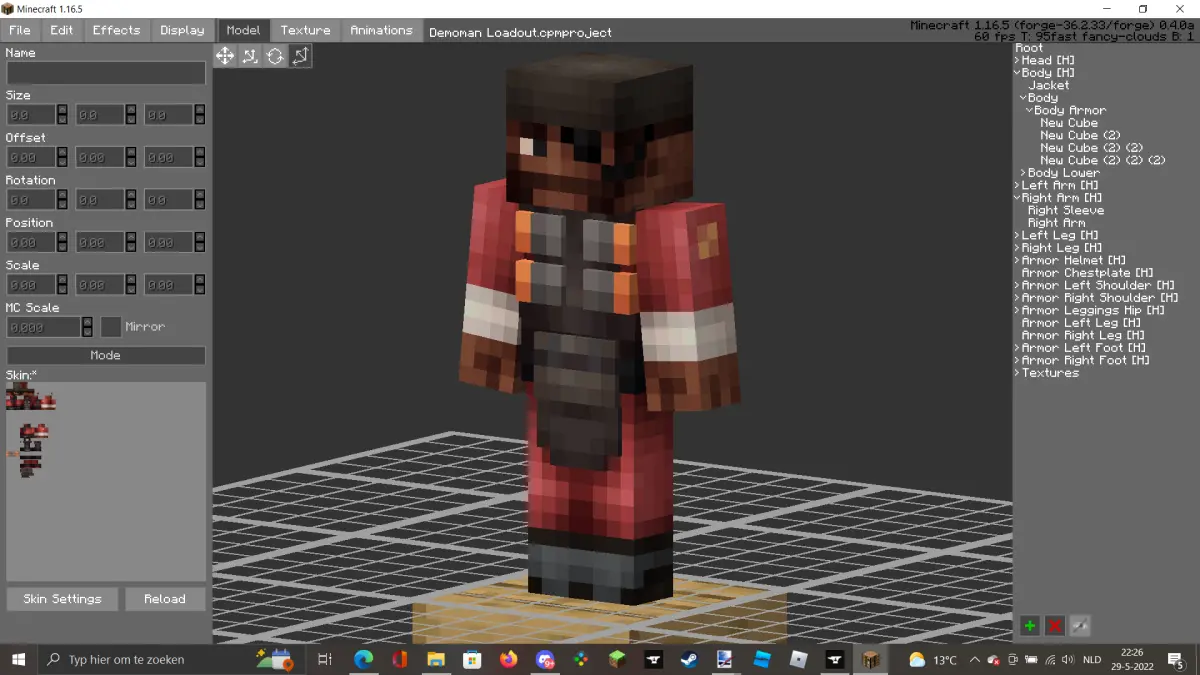Screen dimensions: 1200x675
Task: Select the move/position gizmo tool
Action: coord(225,56)
